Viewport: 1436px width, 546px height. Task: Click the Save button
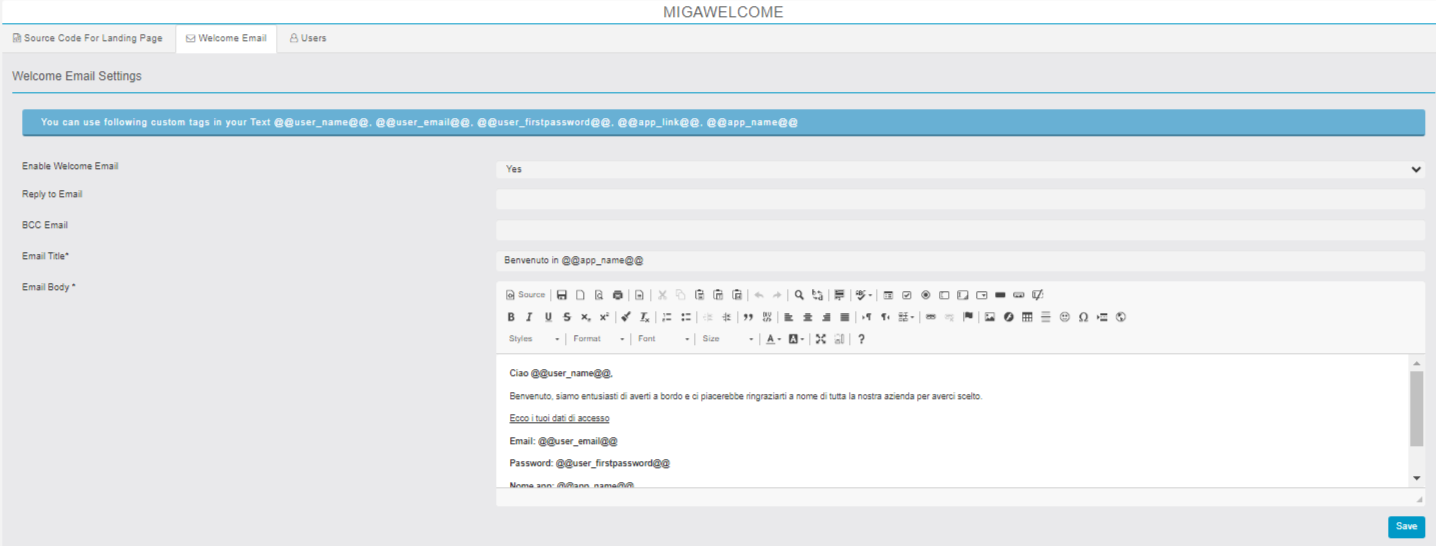pos(1406,527)
